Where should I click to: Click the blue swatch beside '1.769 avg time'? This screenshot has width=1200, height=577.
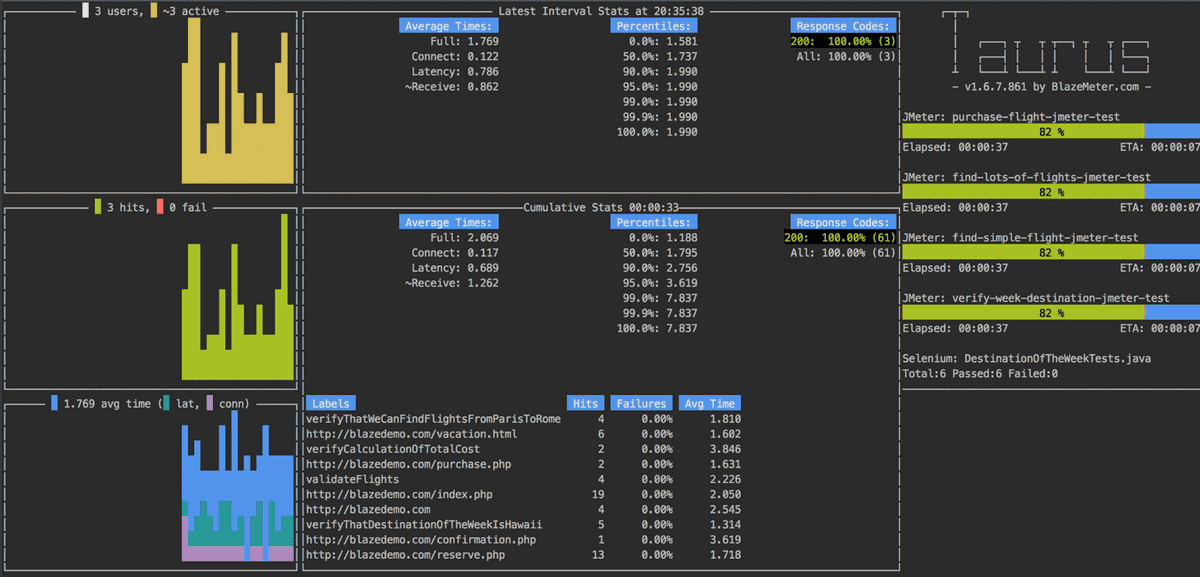tap(54, 403)
